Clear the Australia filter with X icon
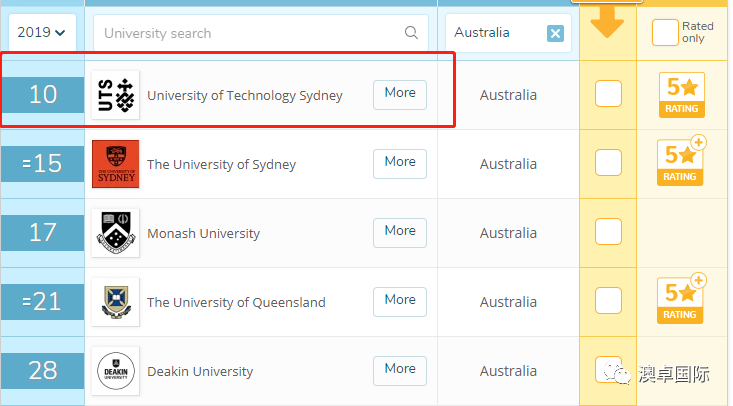The height and width of the screenshot is (406, 733). 555,33
